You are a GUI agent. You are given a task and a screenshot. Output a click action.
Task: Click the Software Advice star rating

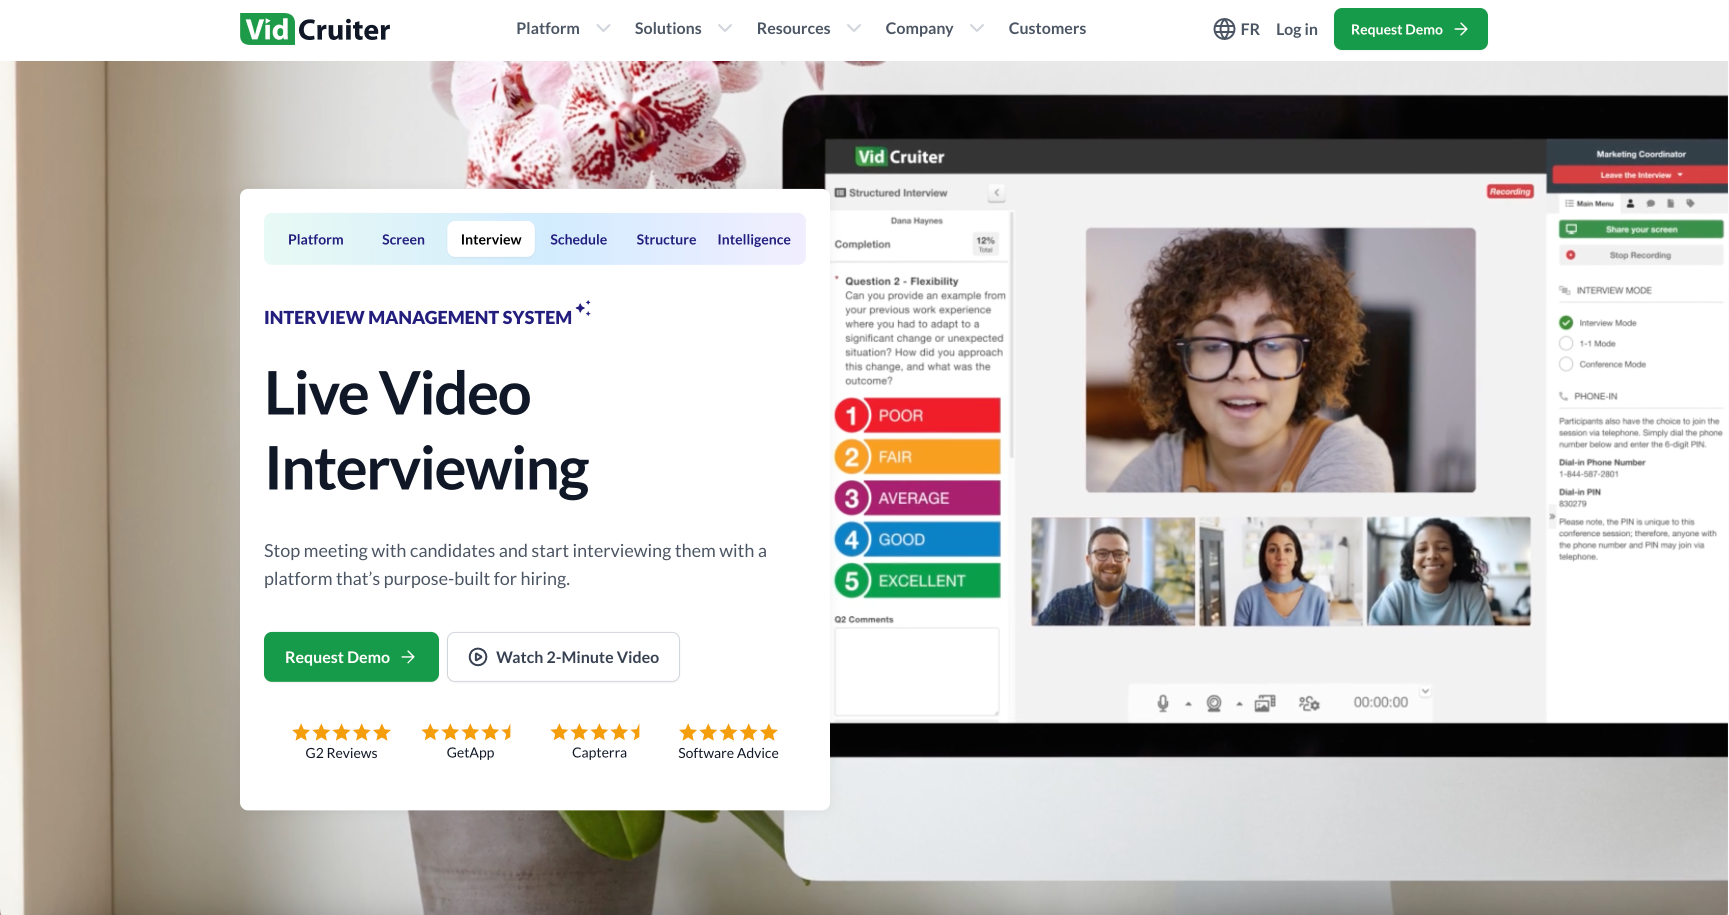(x=728, y=732)
